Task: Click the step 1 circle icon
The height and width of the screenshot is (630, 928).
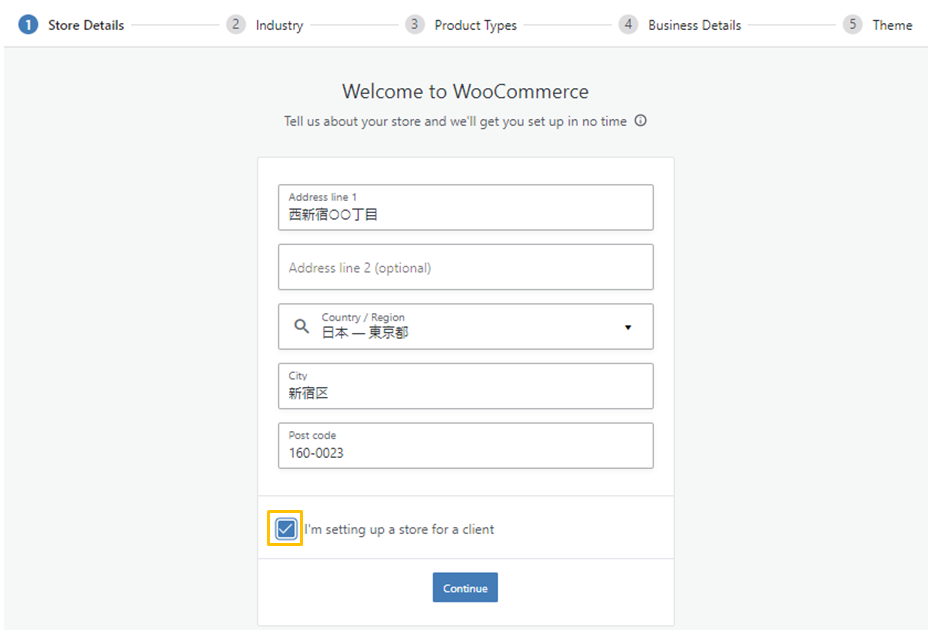Action: coord(28,25)
